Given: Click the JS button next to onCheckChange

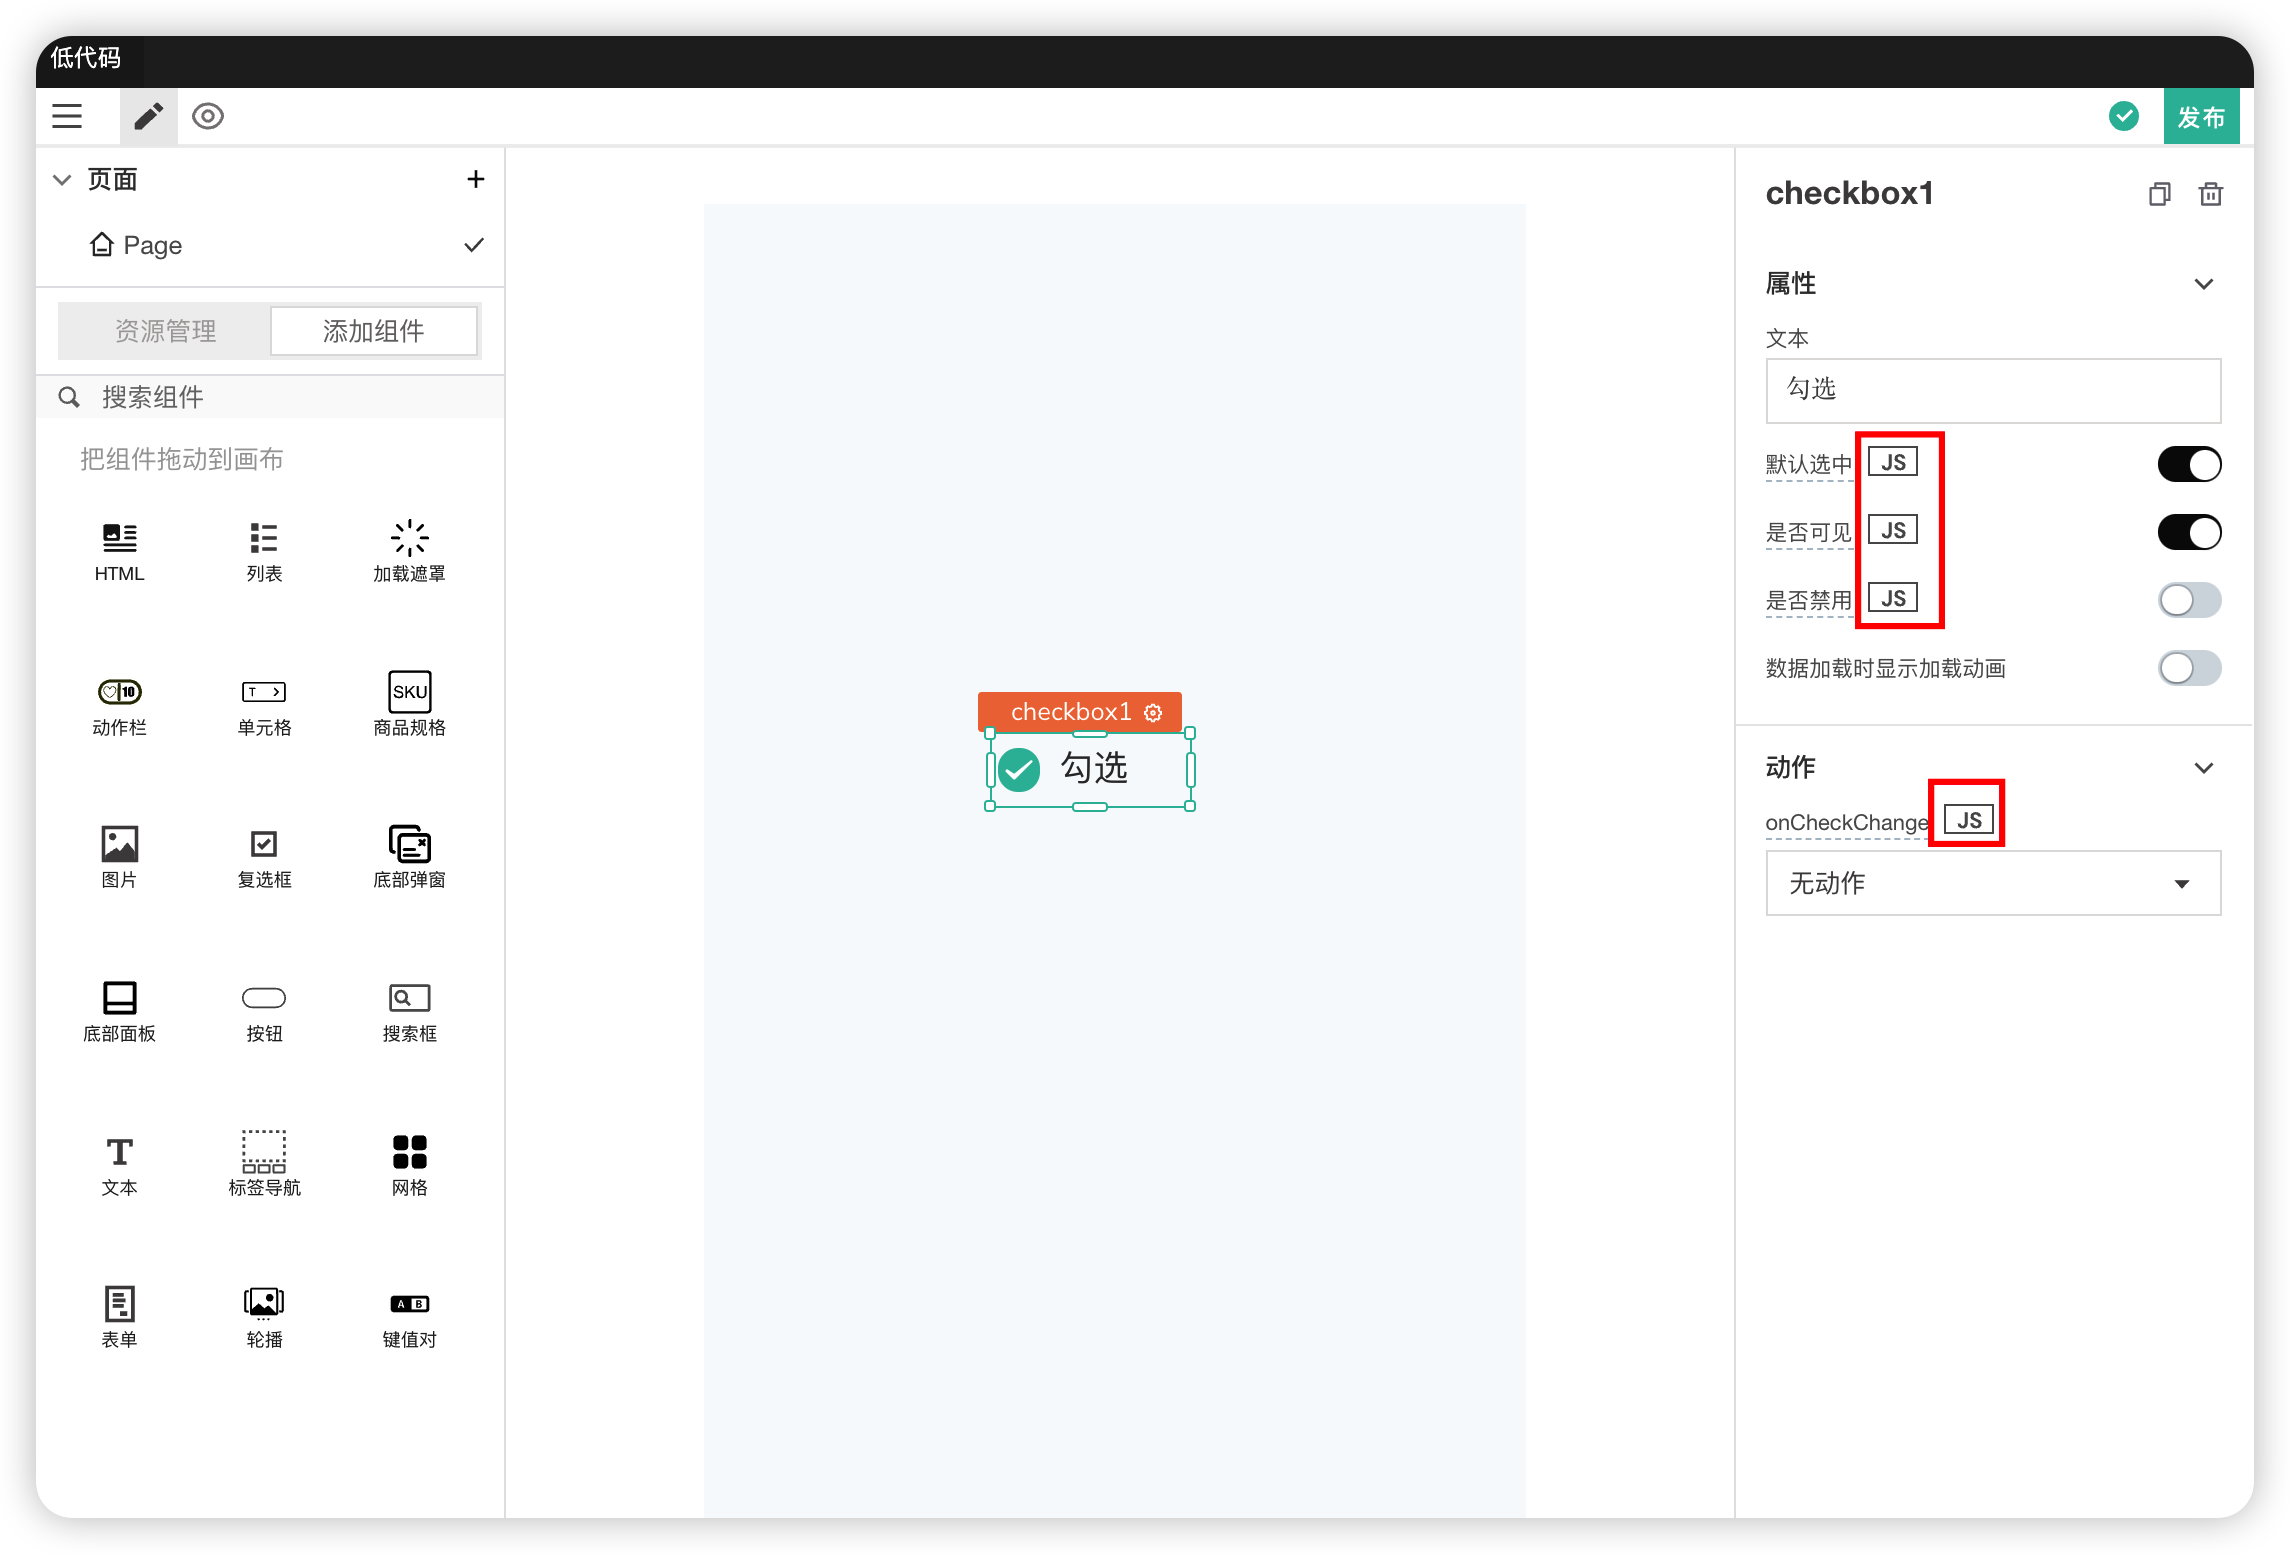Looking at the screenshot, I should pyautogui.click(x=1968, y=820).
